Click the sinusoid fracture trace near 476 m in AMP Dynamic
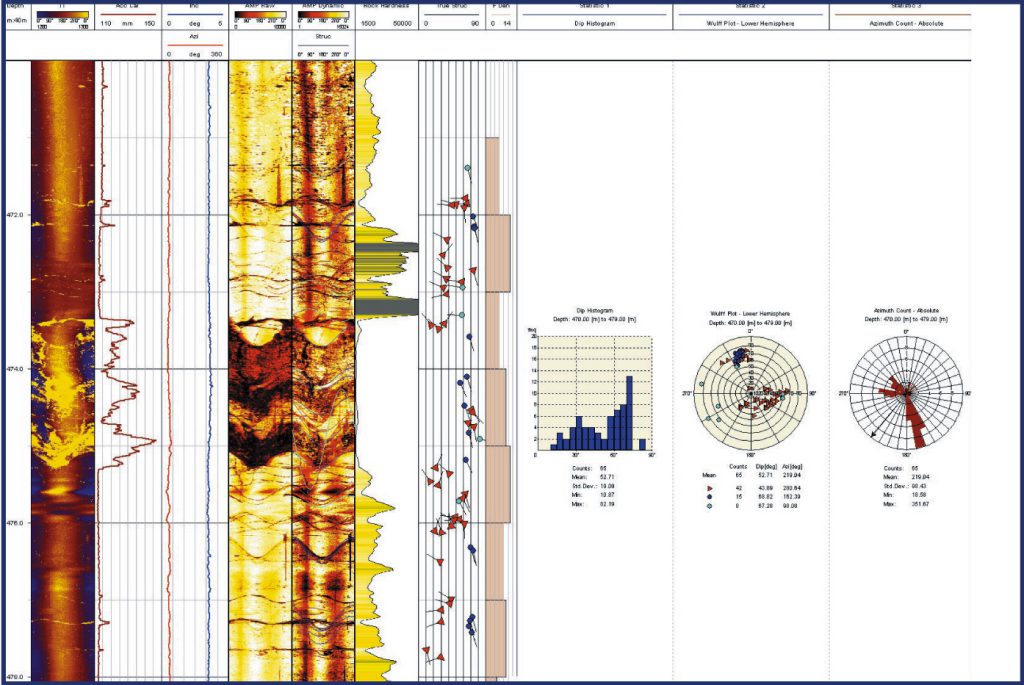This screenshot has height=685, width=1024. click(x=323, y=547)
